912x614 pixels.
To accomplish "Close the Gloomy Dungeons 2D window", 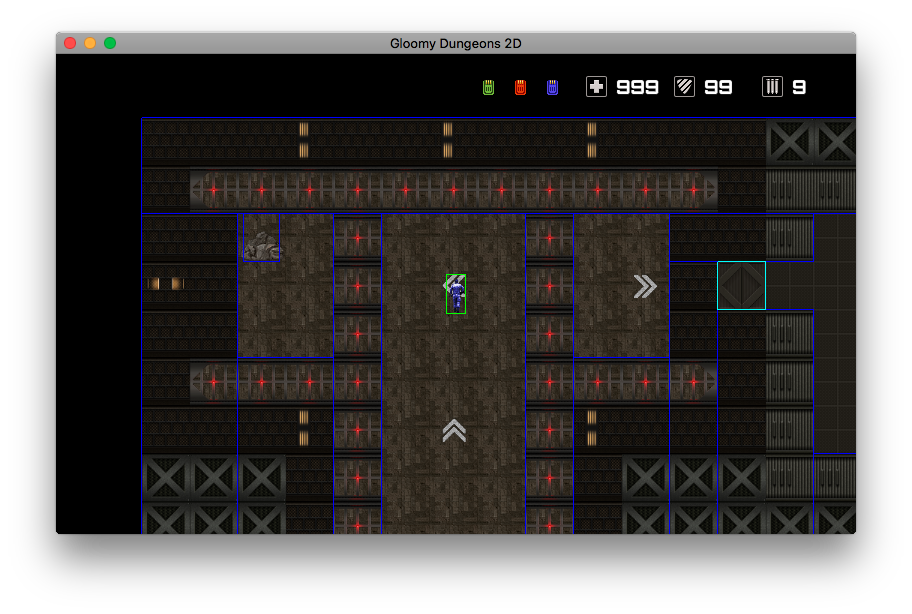I will 70,43.
